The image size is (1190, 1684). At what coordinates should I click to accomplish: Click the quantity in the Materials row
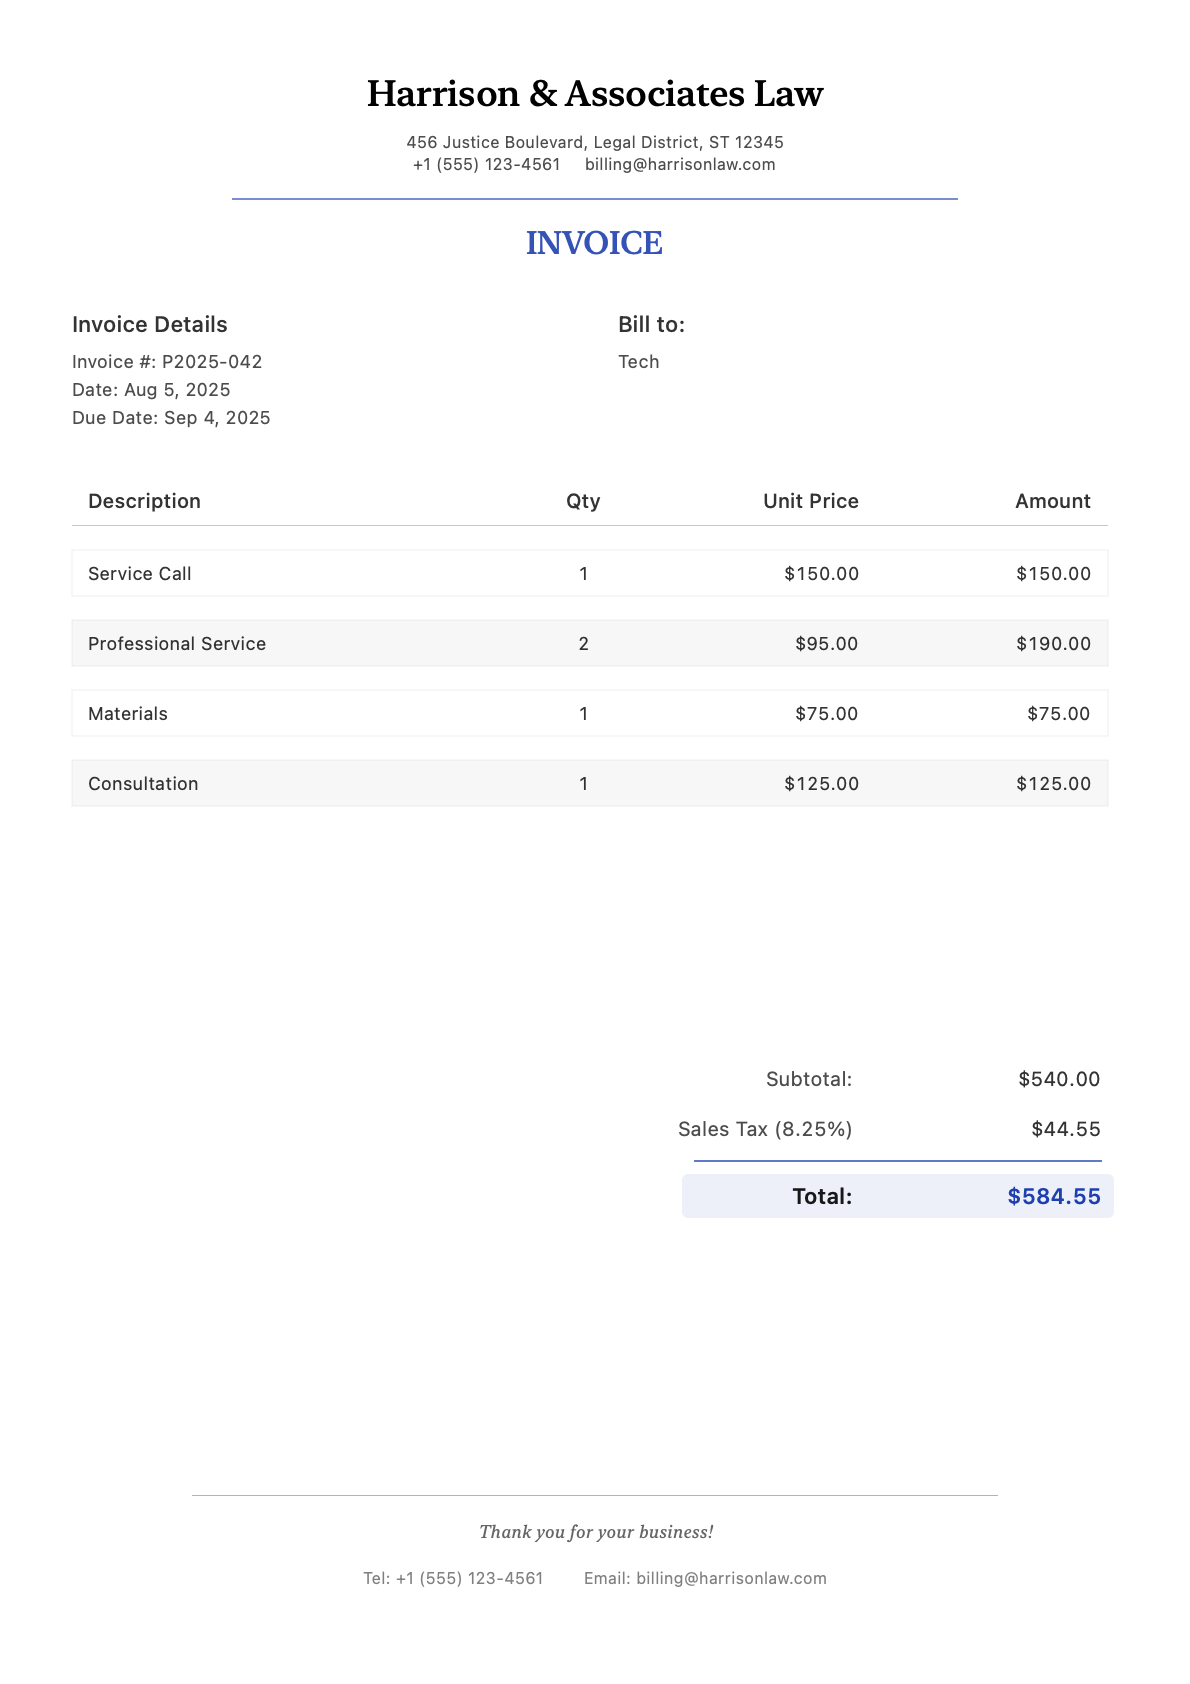(584, 714)
